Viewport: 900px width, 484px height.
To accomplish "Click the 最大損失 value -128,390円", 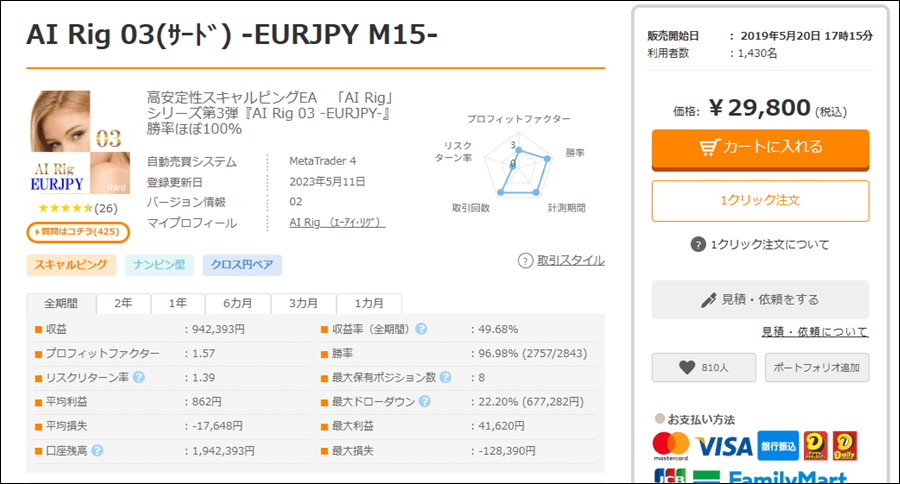I will coord(507,451).
